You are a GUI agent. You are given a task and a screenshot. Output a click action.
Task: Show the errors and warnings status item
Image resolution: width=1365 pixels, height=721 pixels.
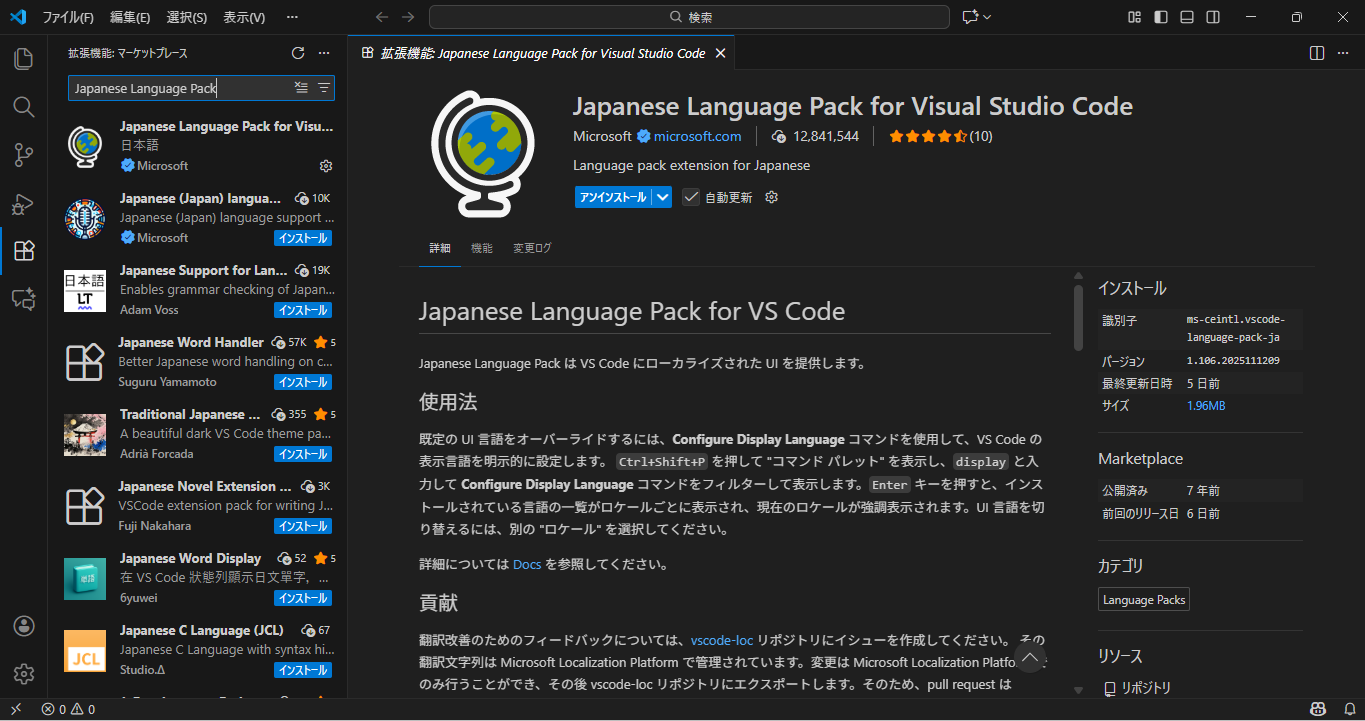coord(68,709)
